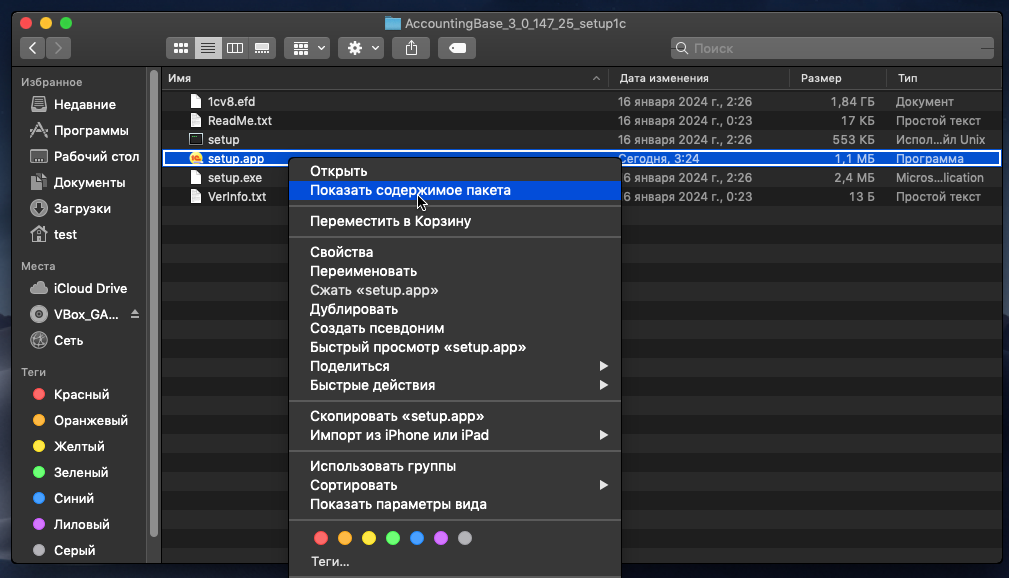
Task: Filter by Оранжевый tag in sidebar
Action: (x=80, y=420)
